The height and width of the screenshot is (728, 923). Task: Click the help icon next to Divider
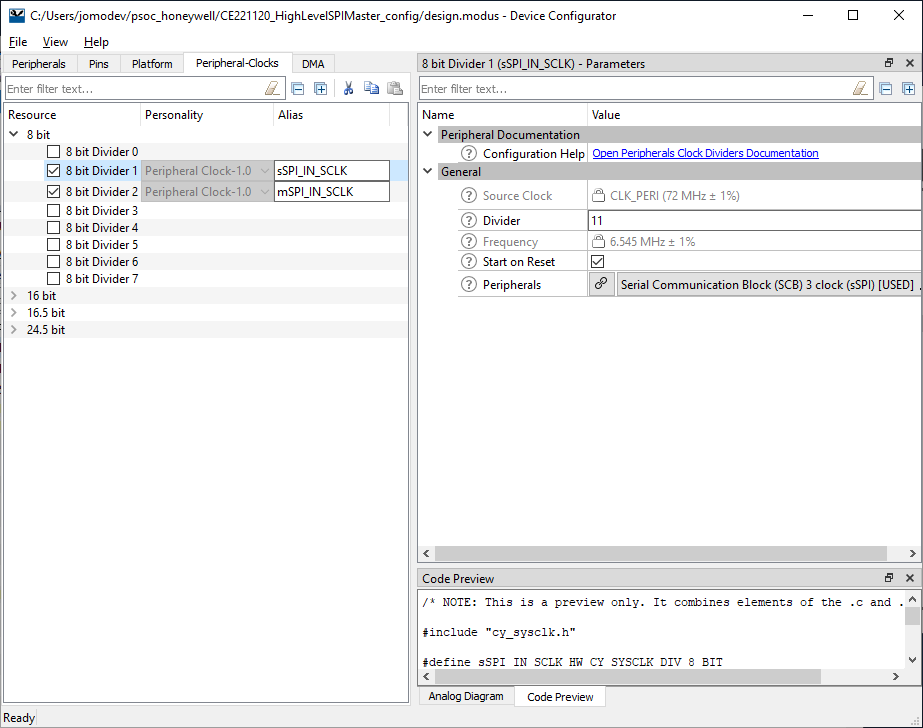[468, 220]
